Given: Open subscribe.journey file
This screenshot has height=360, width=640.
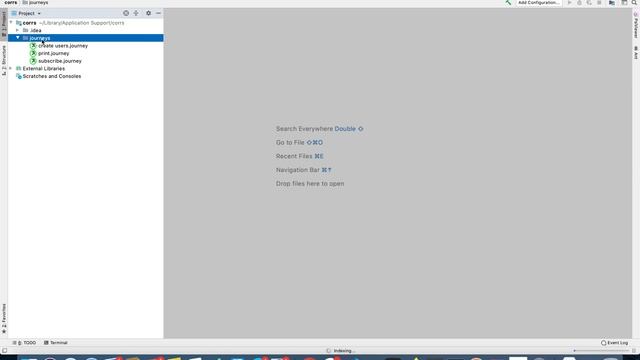Looking at the screenshot, I should click(x=60, y=61).
